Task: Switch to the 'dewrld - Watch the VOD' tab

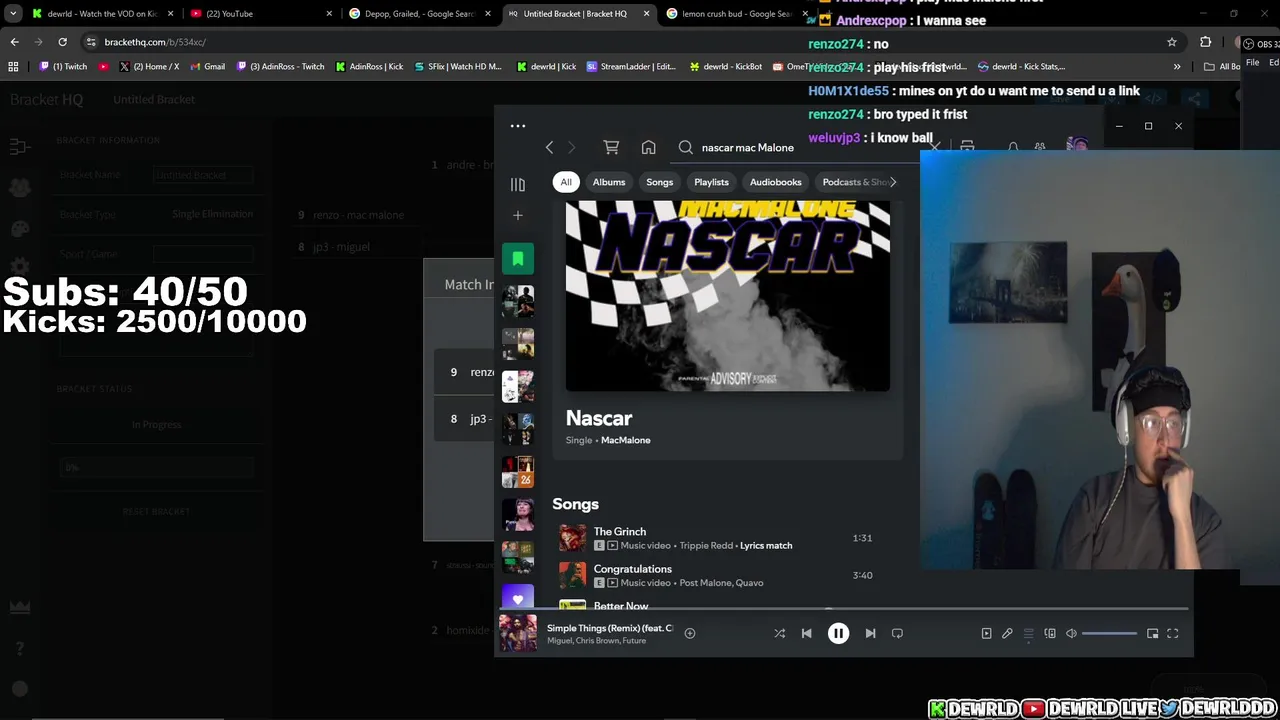Action: (102, 13)
